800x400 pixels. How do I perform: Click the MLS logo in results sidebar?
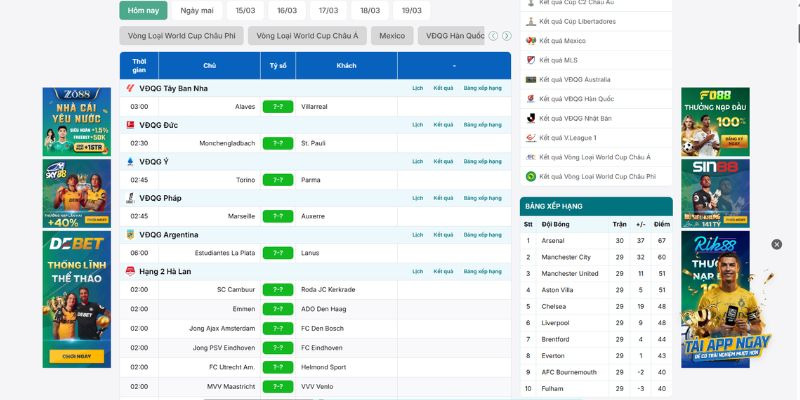coord(530,60)
